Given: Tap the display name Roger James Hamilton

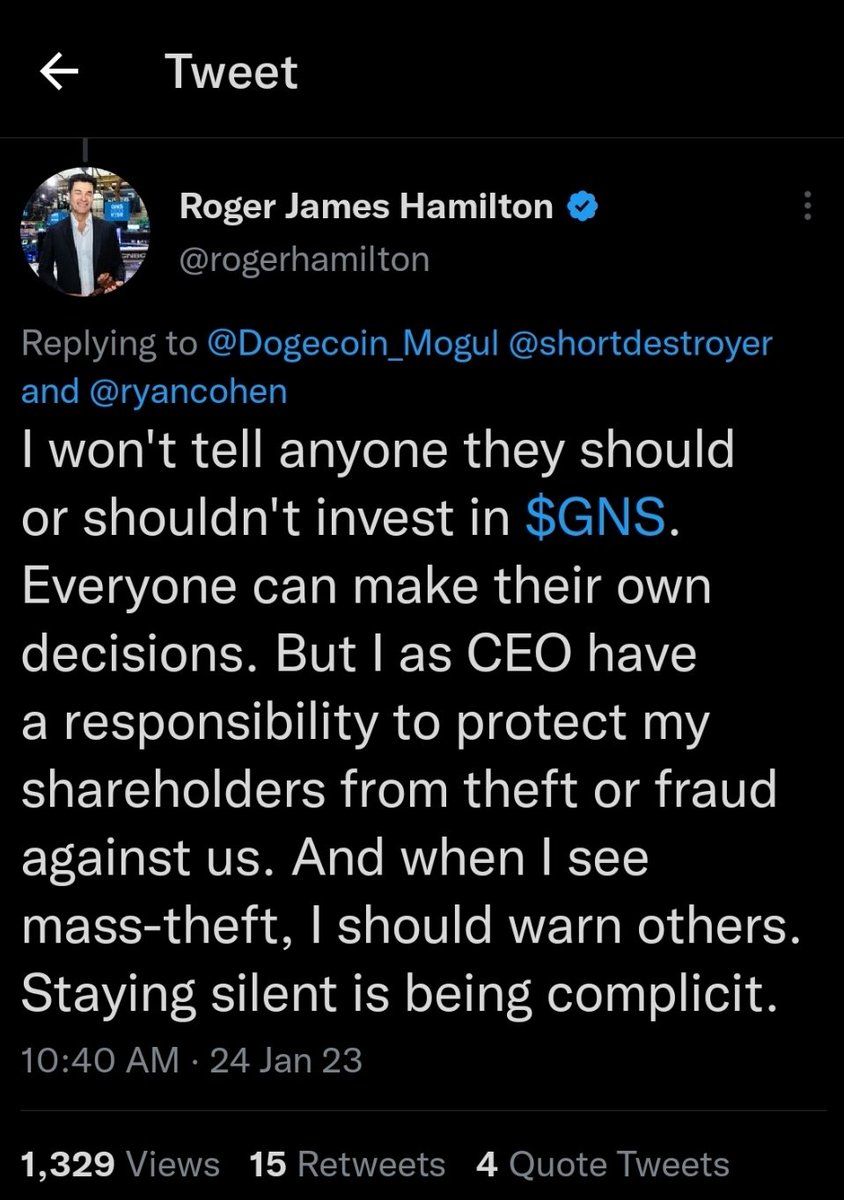Looking at the screenshot, I should pyautogui.click(x=365, y=207).
